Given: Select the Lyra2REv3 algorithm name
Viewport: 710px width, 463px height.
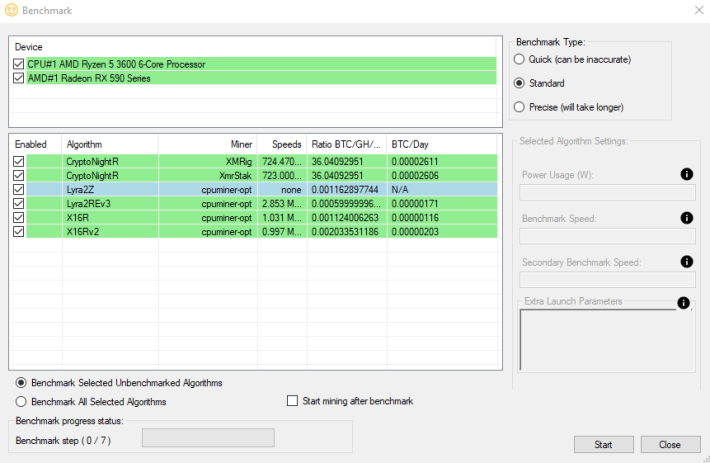Looking at the screenshot, I should tap(88, 204).
